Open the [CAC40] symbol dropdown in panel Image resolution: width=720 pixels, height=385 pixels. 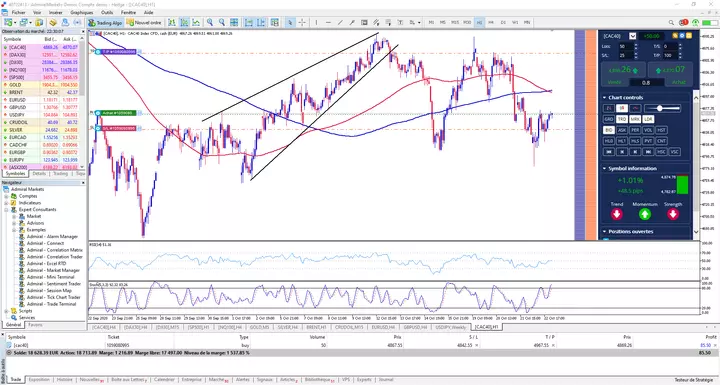(x=632, y=36)
